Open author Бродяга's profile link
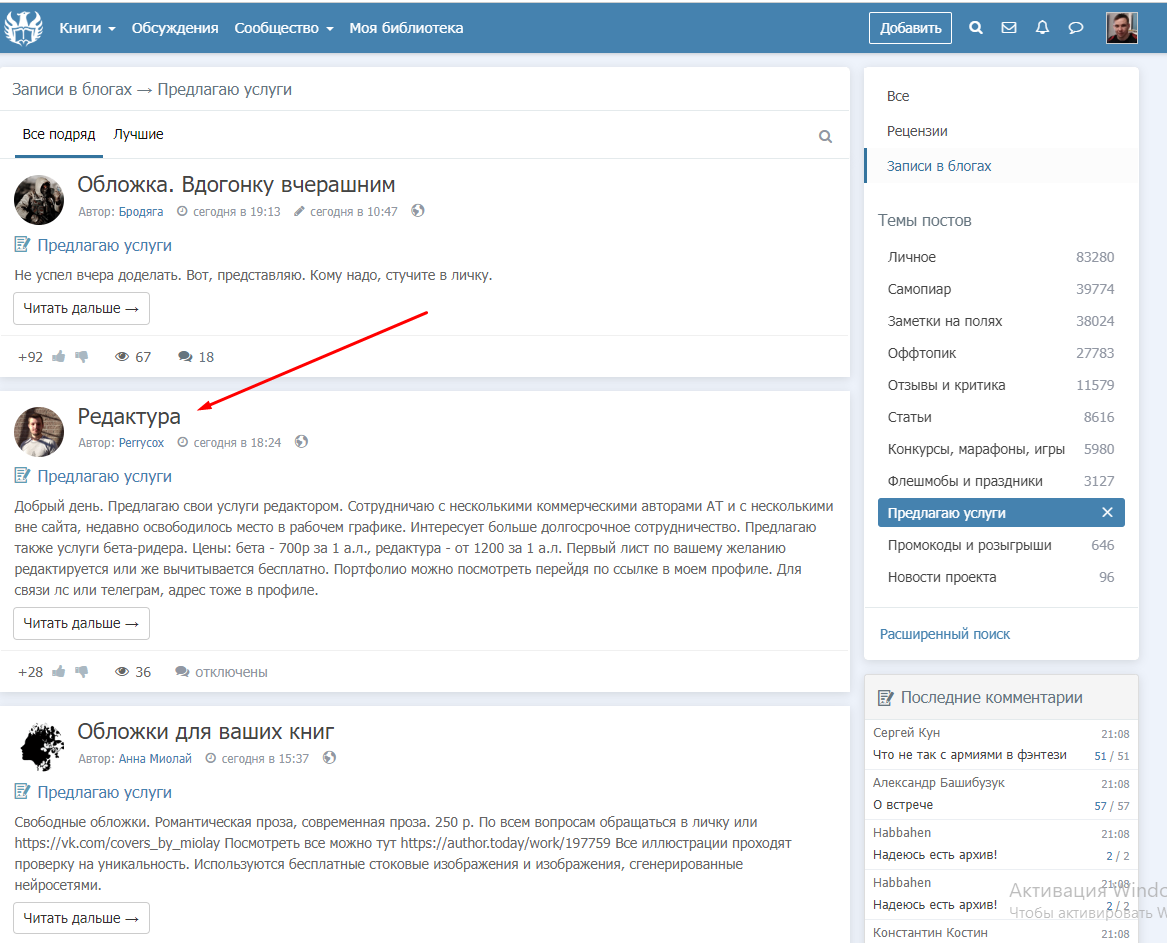The width and height of the screenshot is (1167, 943). pos(141,212)
